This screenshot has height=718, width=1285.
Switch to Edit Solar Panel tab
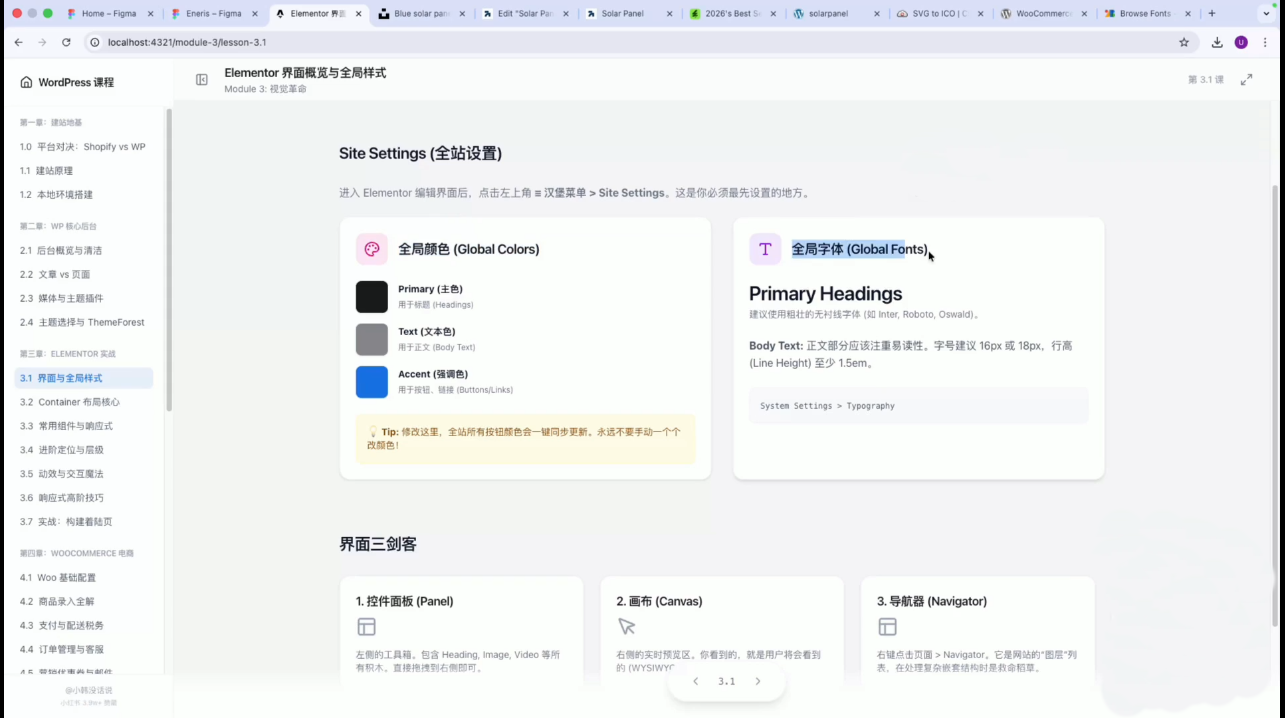525,14
